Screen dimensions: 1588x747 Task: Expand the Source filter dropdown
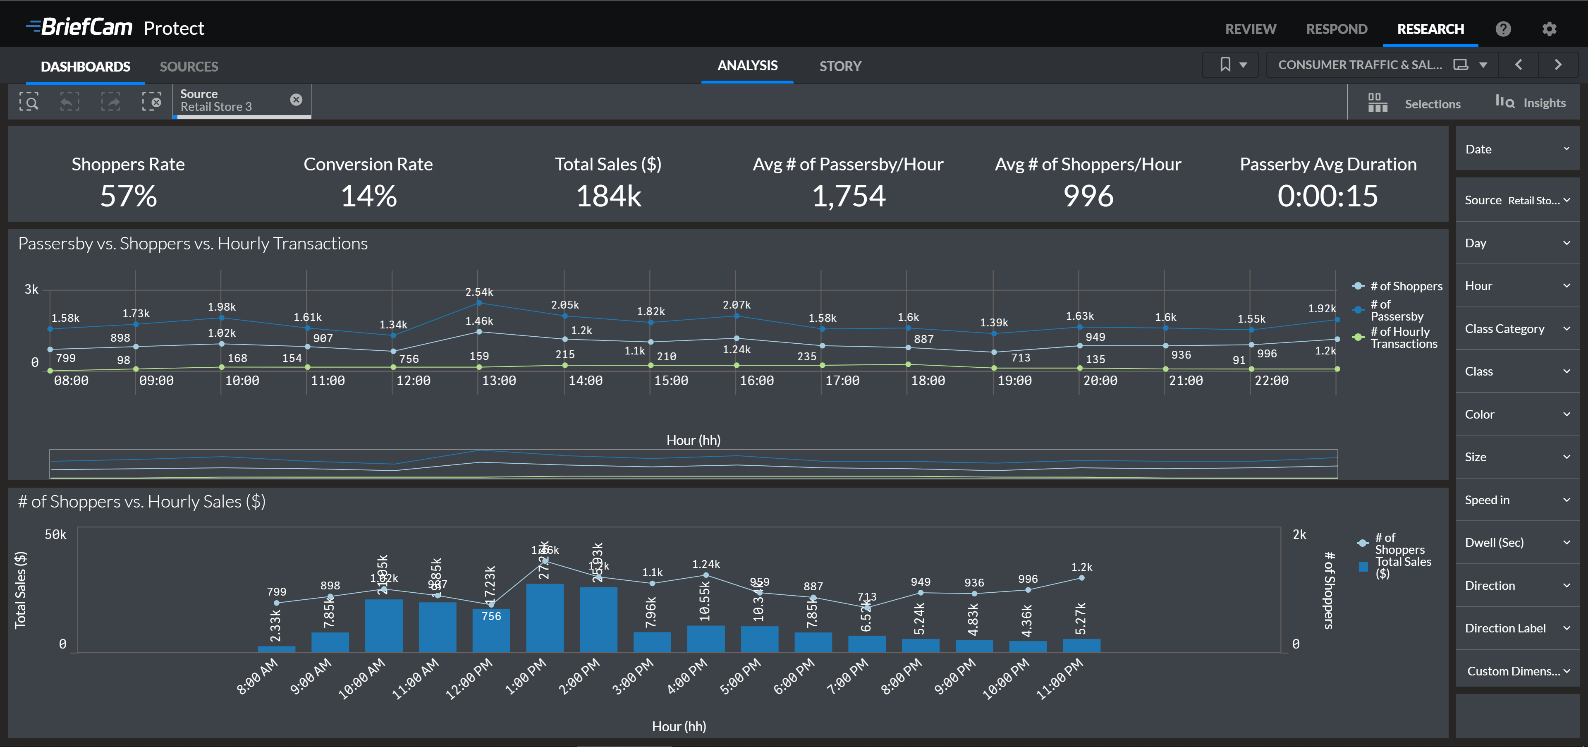tap(1517, 200)
